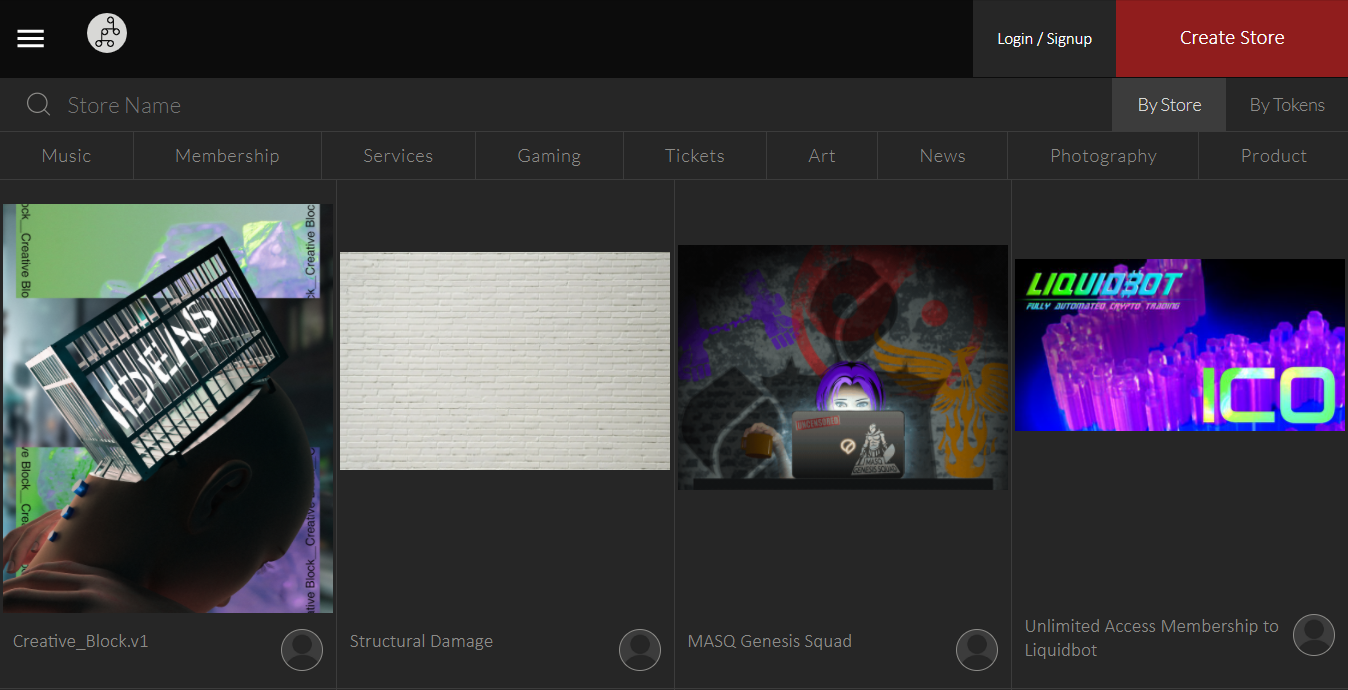Click the Create Store button

(1232, 38)
